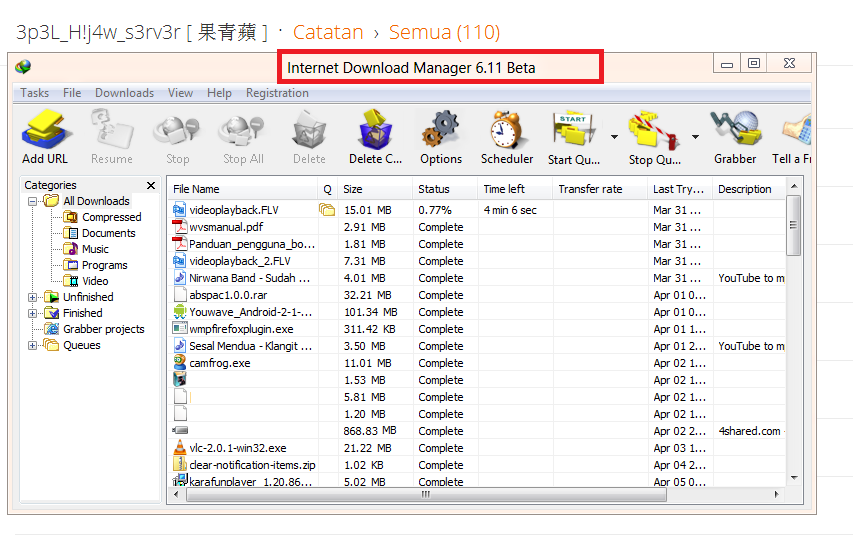Viewport: 853px width, 543px height.
Task: Sort by Last Try column header
Action: click(x=681, y=189)
